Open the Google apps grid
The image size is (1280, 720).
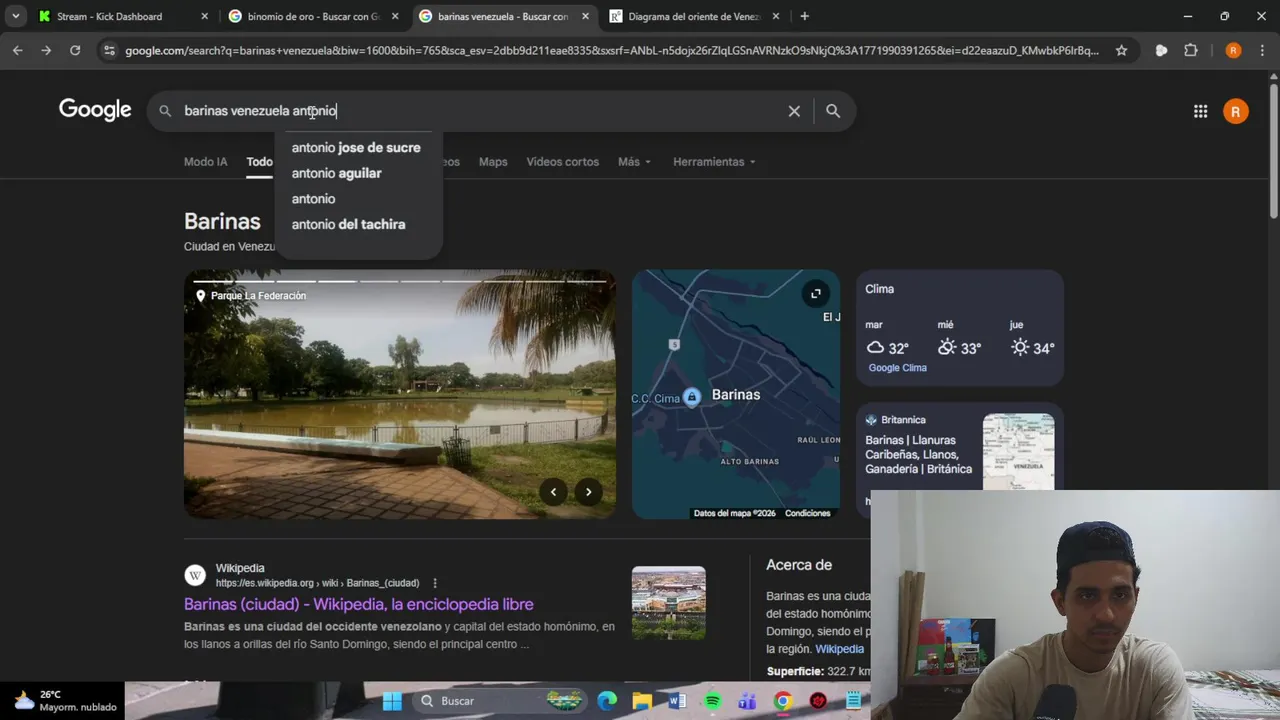coord(1200,111)
